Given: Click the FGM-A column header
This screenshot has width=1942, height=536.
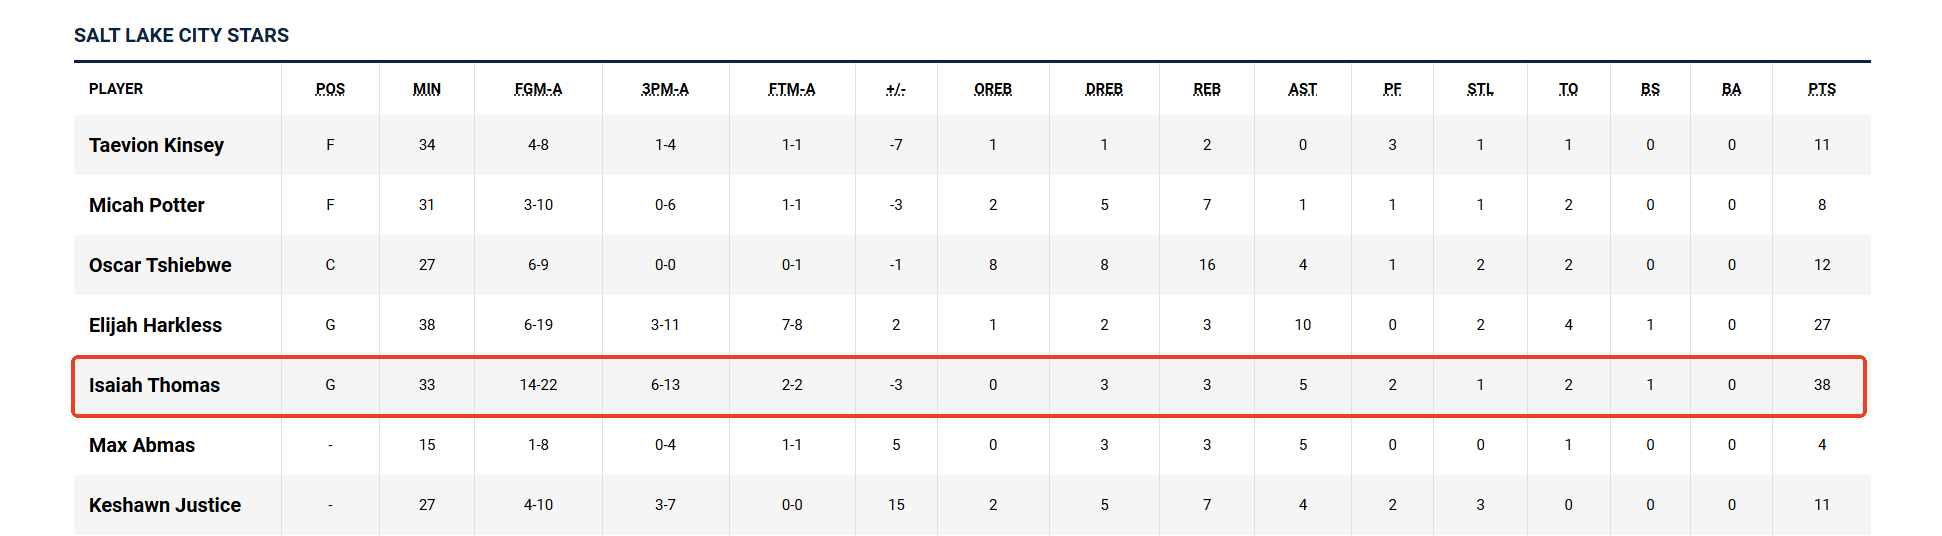Looking at the screenshot, I should point(538,89).
